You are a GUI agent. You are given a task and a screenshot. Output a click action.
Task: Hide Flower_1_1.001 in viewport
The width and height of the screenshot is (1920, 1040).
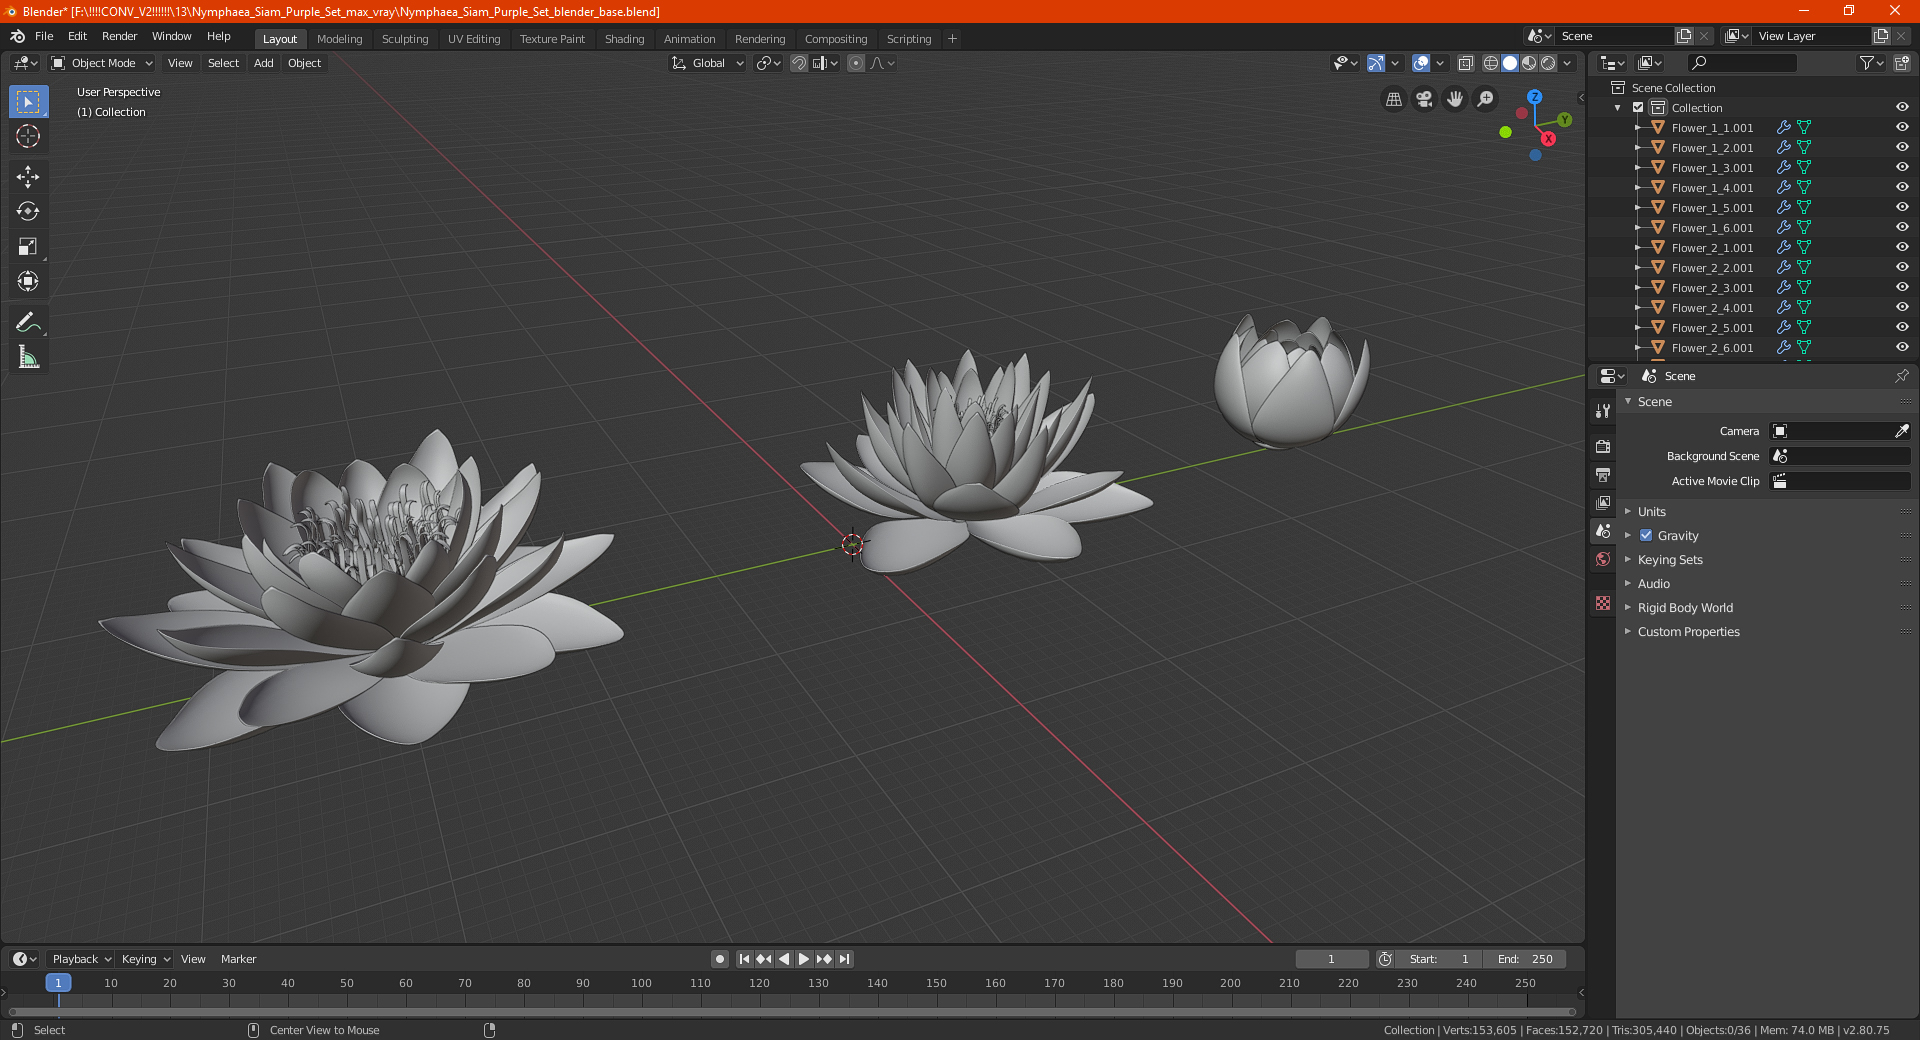click(x=1902, y=128)
